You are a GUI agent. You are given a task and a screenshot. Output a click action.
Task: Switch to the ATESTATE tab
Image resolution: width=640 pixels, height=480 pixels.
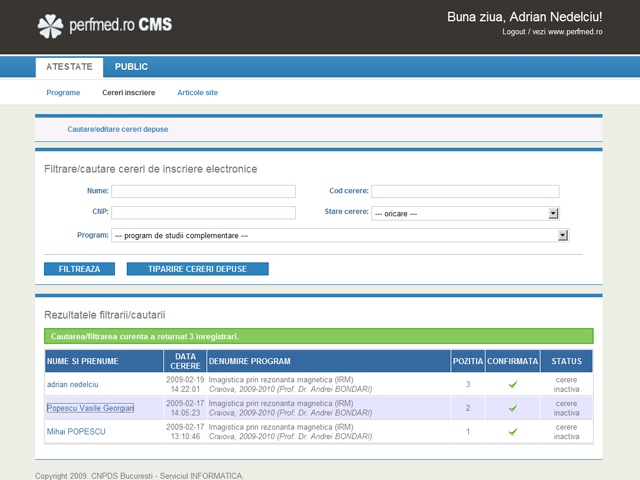(69, 67)
